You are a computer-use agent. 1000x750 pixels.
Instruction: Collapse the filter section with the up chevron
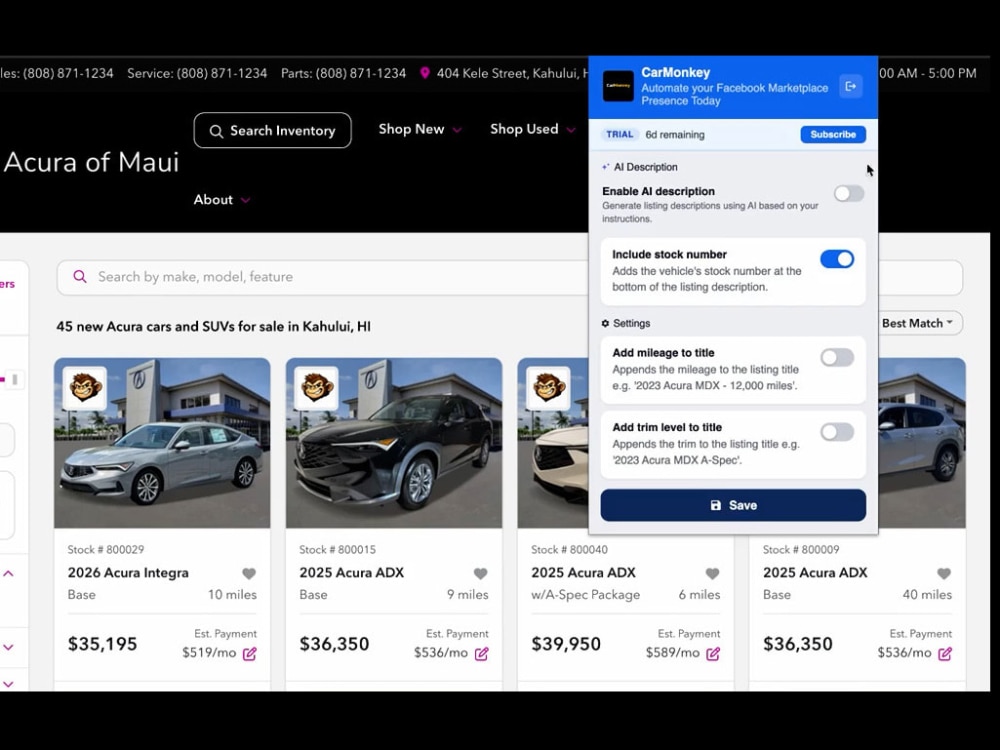pos(8,573)
